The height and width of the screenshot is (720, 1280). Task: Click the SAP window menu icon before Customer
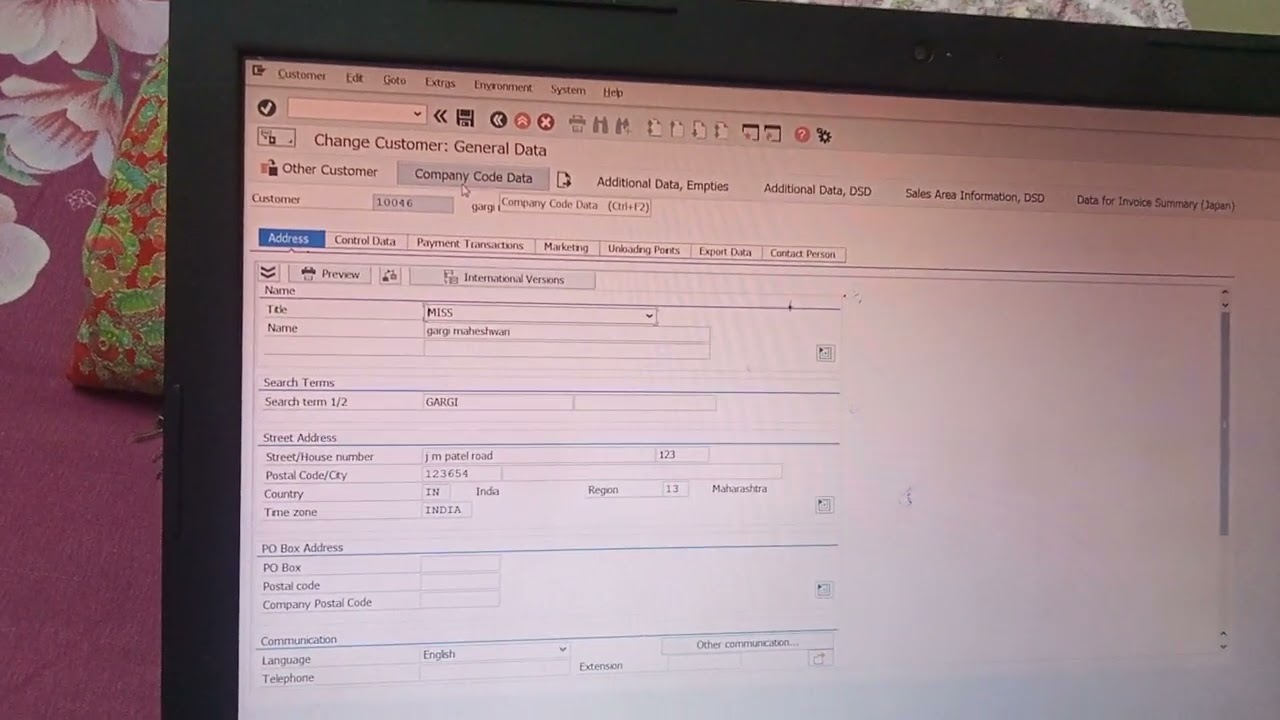[x=259, y=71]
